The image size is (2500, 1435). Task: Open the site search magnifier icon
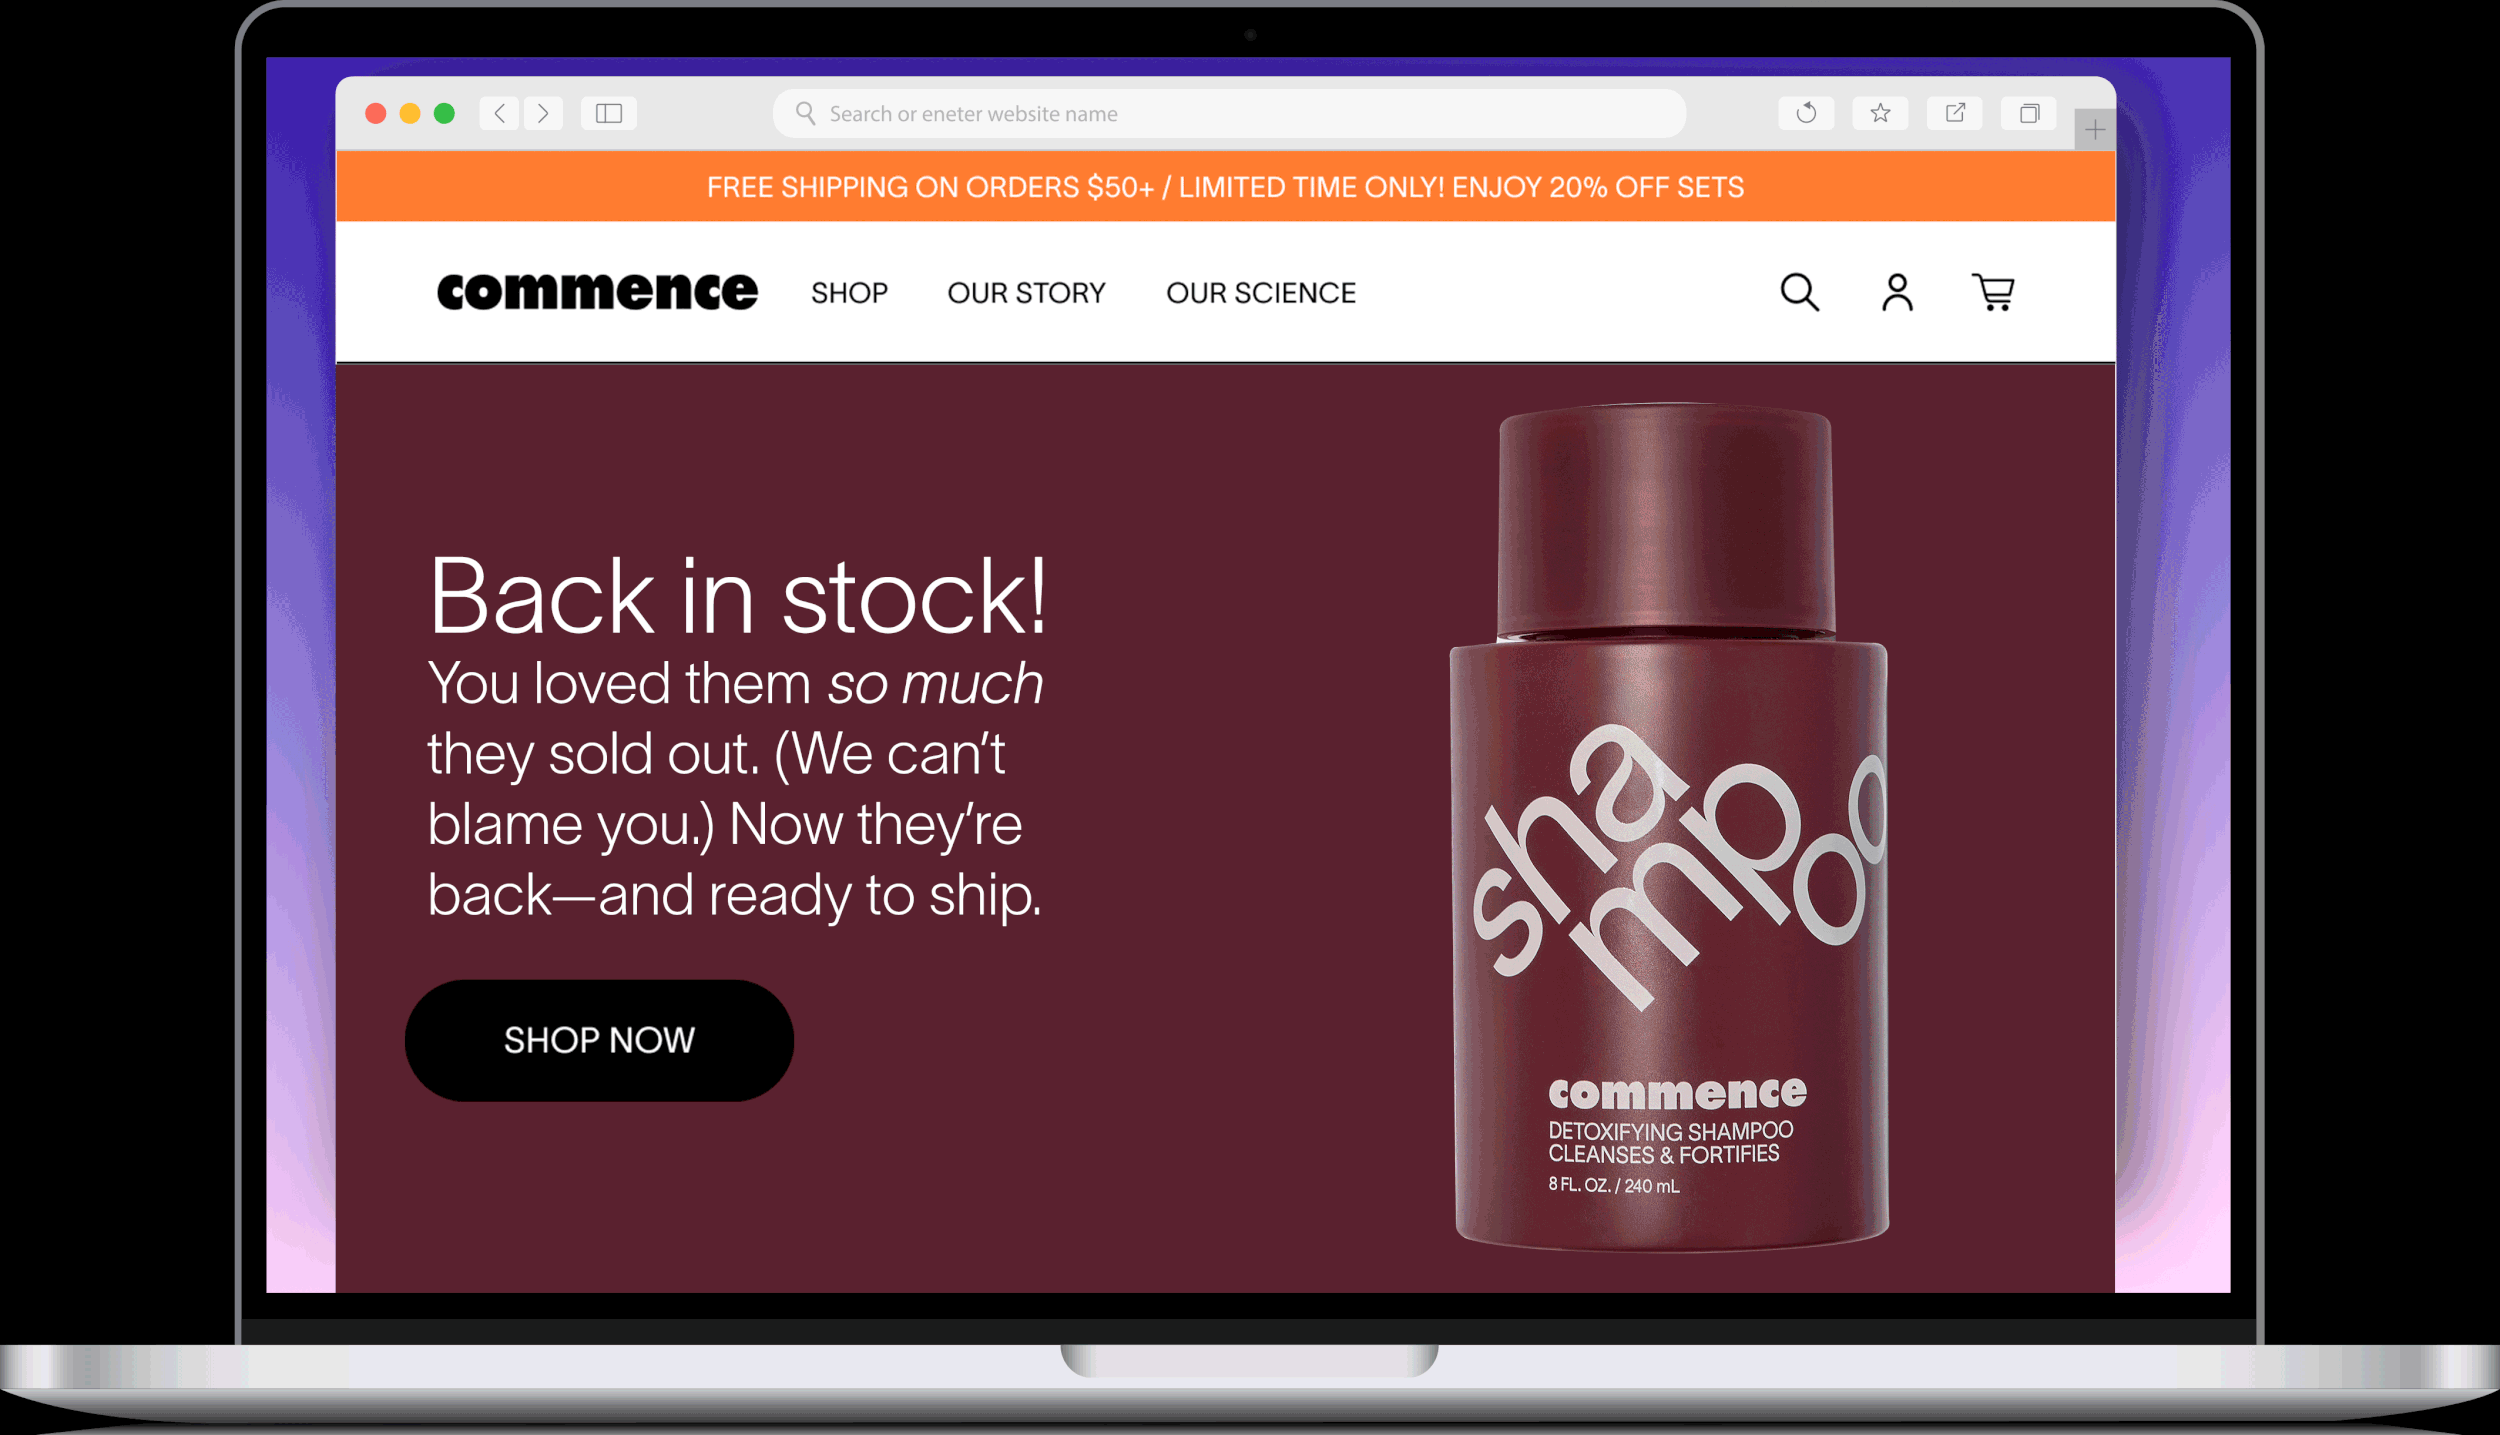tap(1799, 292)
